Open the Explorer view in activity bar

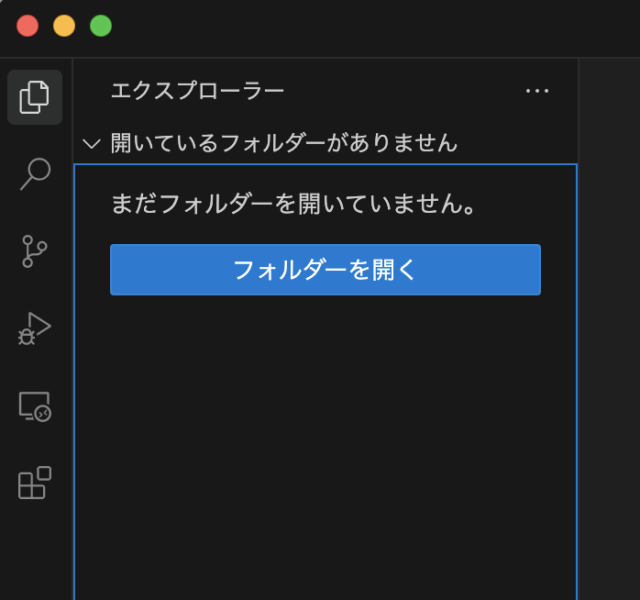click(35, 97)
